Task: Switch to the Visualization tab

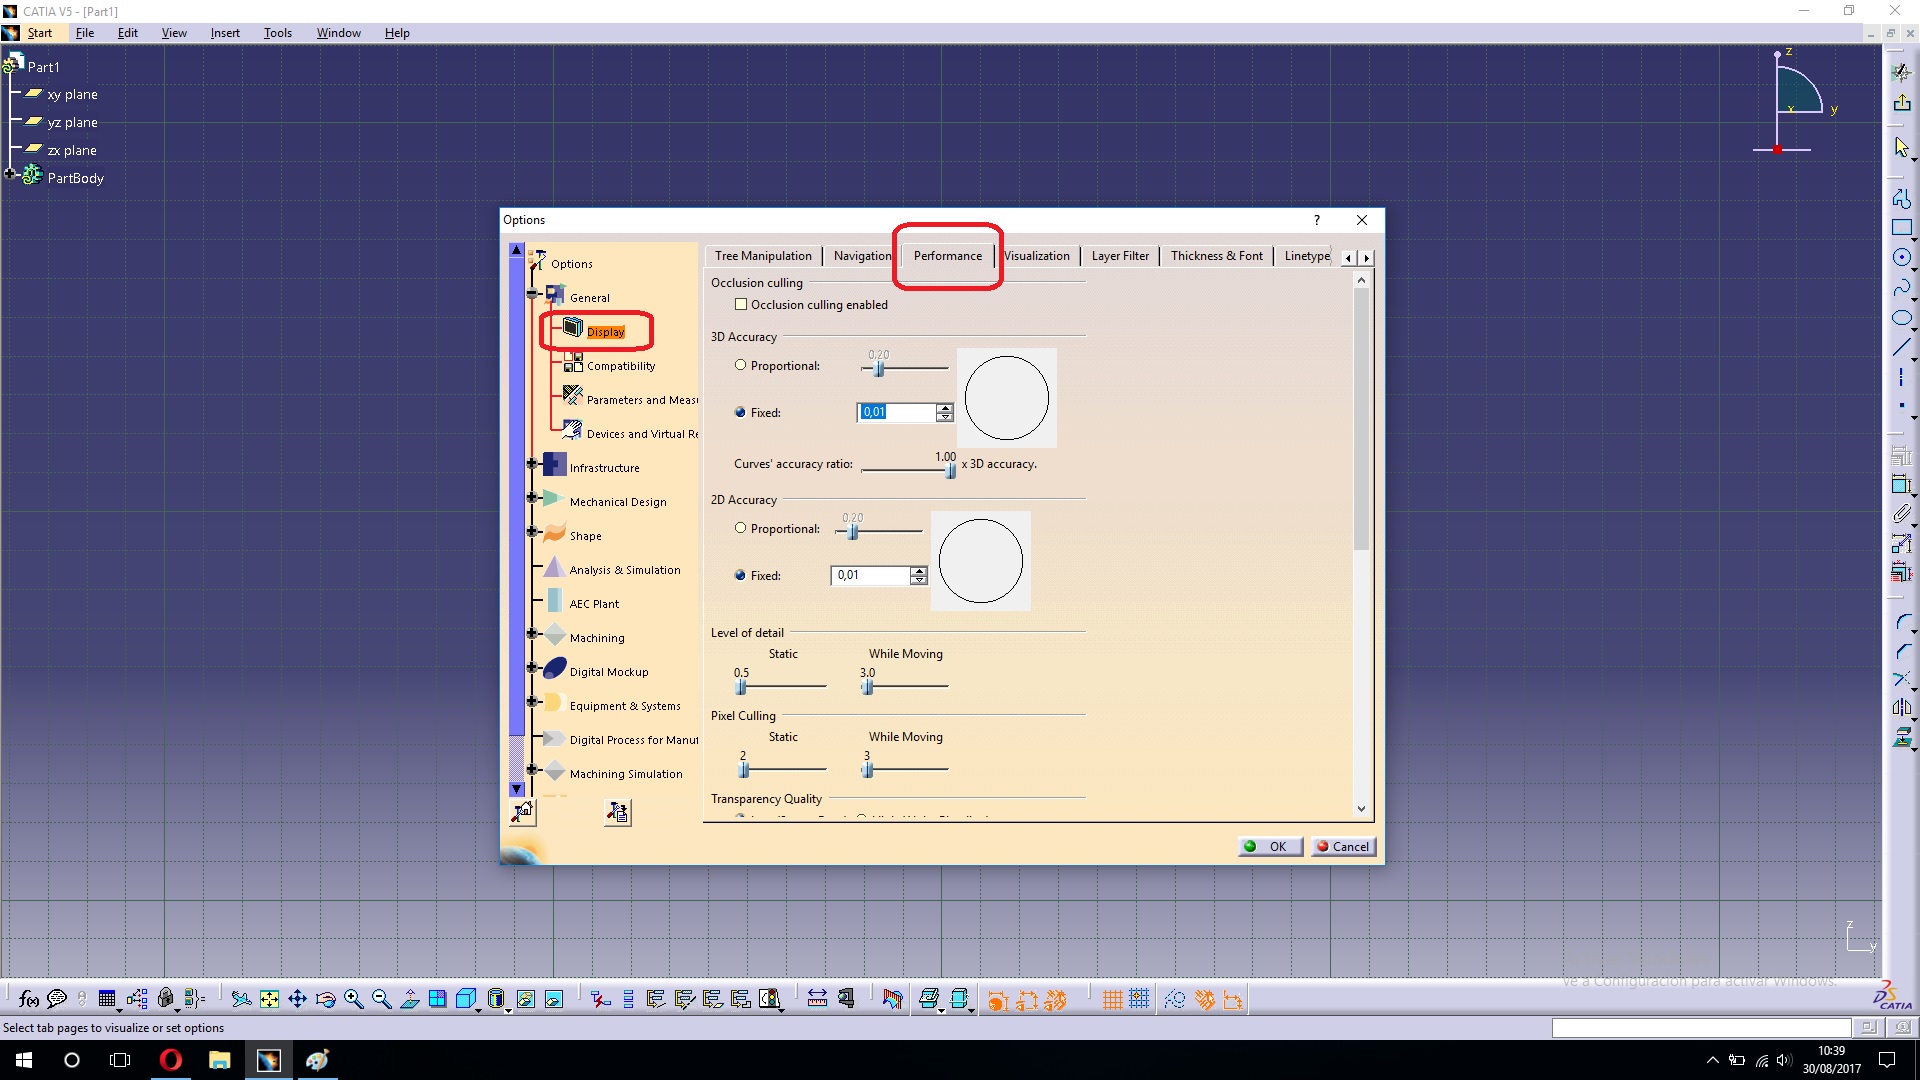Action: tap(1038, 255)
